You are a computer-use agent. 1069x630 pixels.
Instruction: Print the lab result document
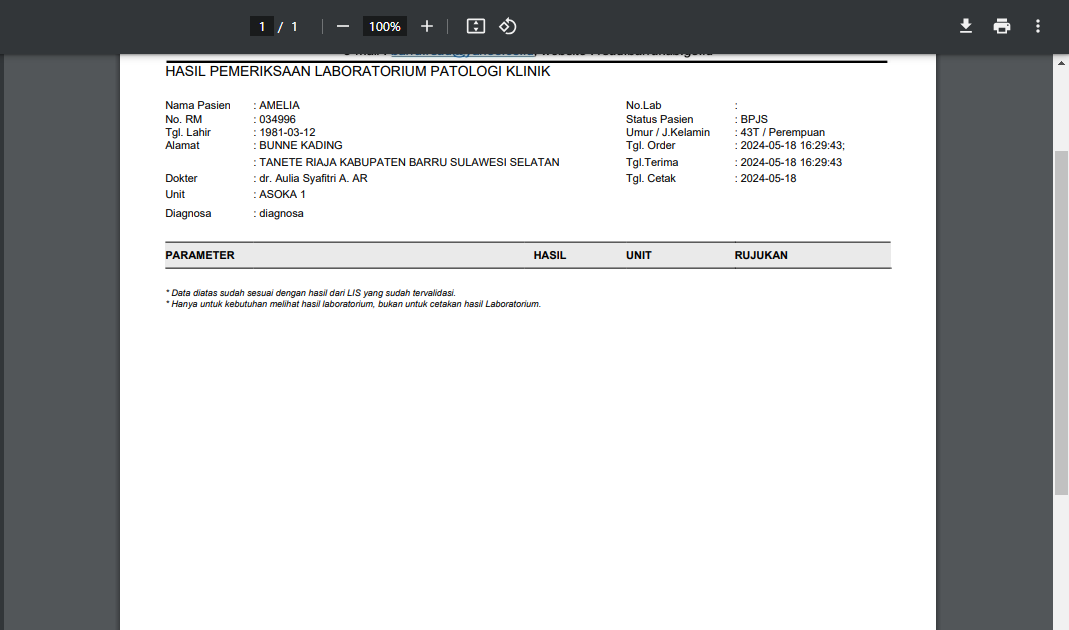[1001, 25]
